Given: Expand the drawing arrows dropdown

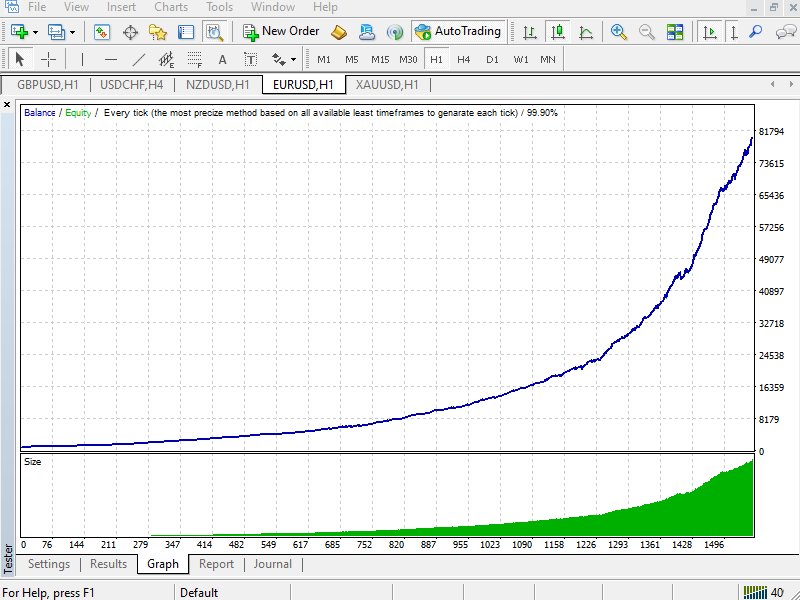Looking at the screenshot, I should tap(292, 59).
